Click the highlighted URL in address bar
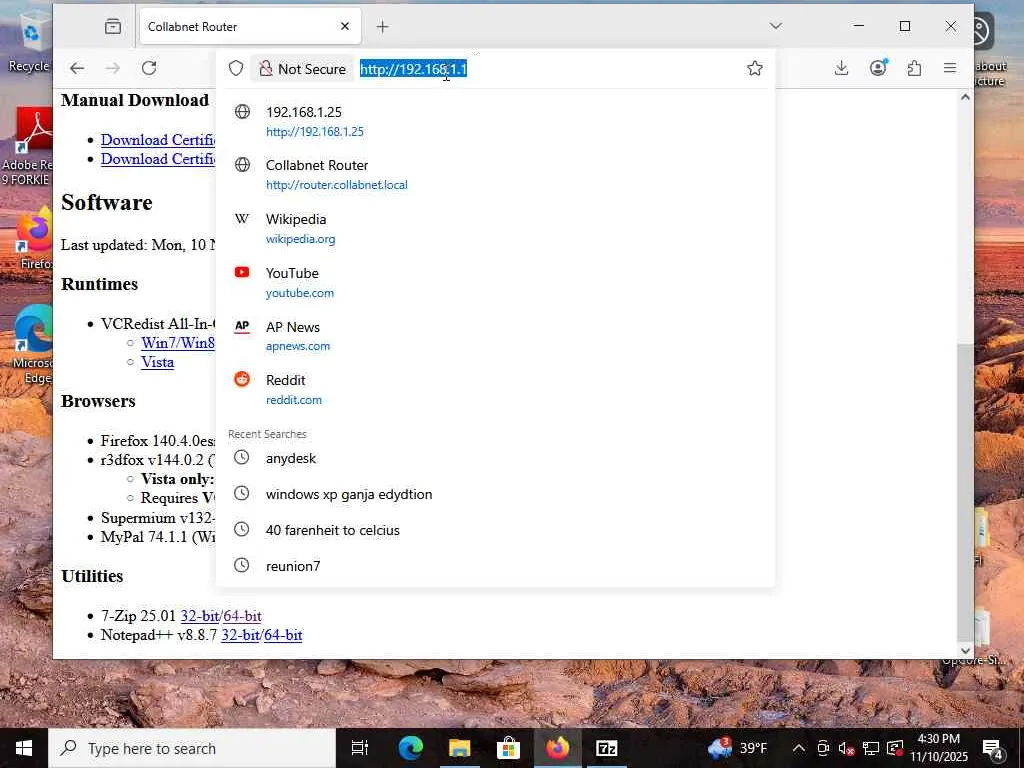The image size is (1024, 768). pos(413,69)
